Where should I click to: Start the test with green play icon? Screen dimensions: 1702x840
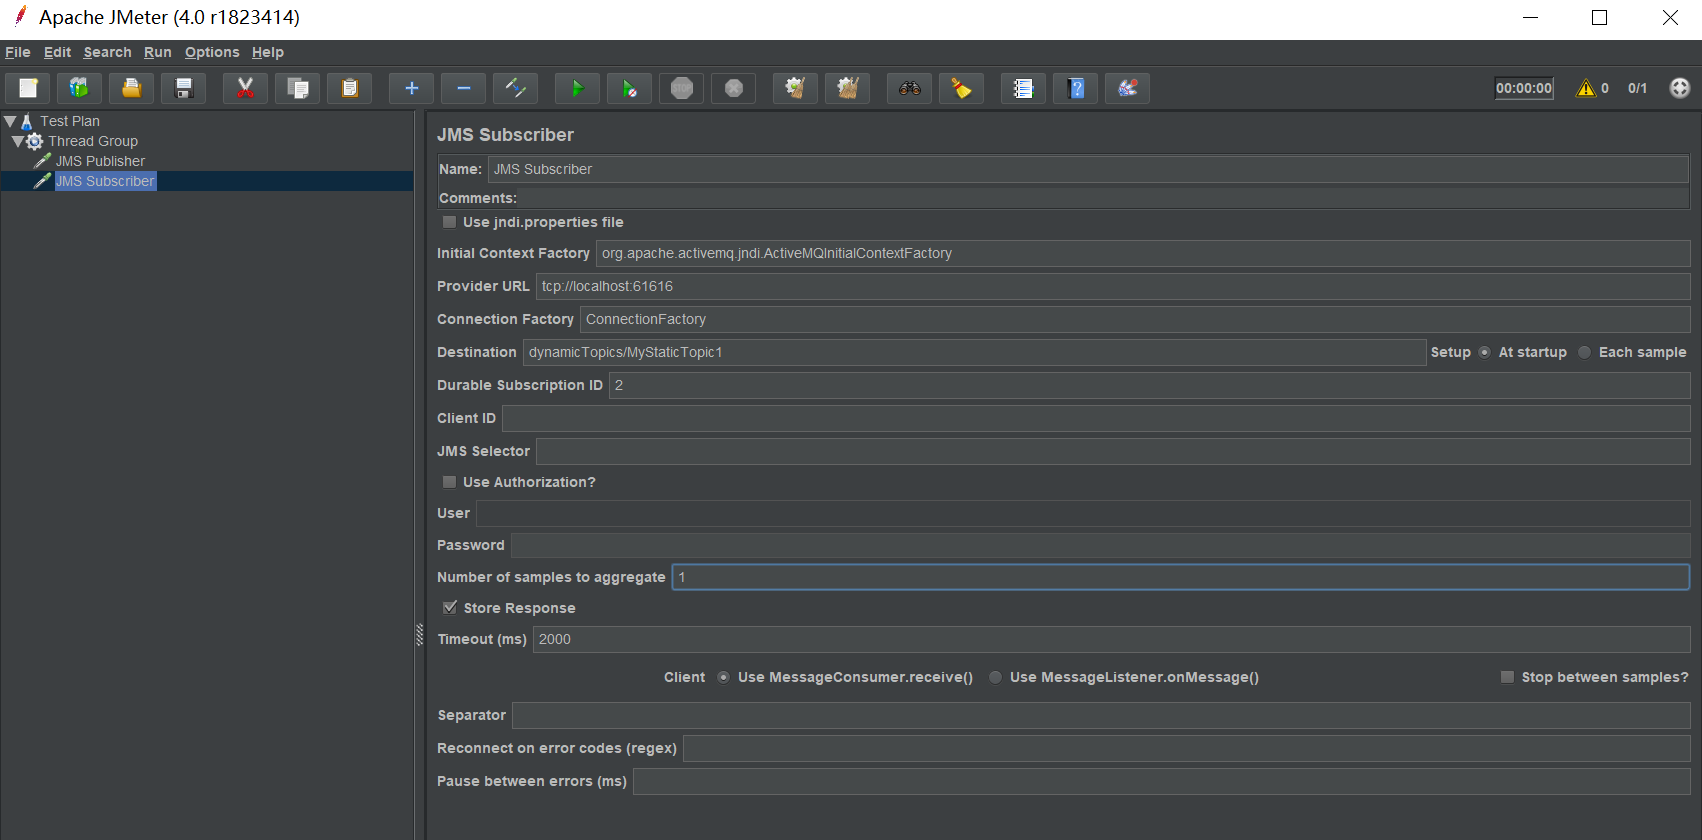[577, 88]
